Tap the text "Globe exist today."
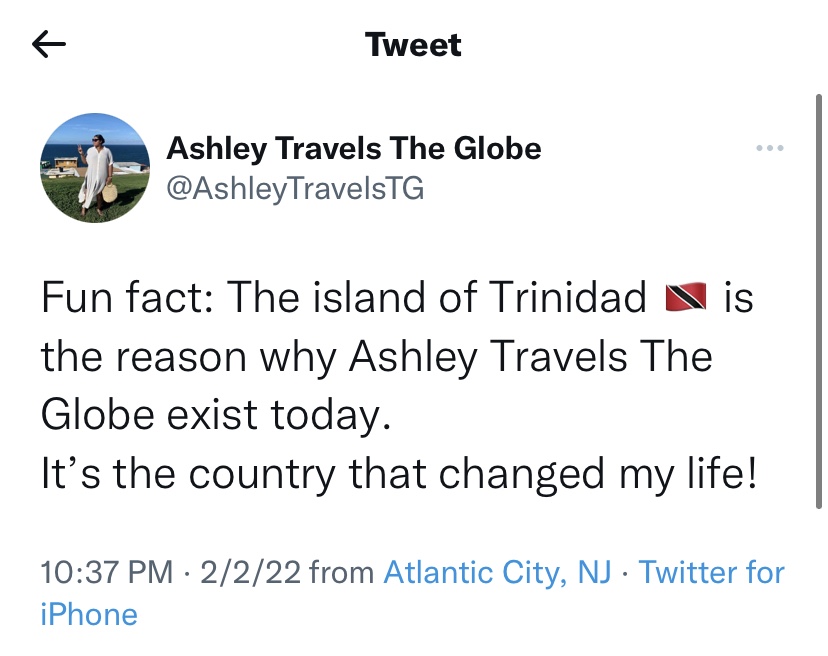This screenshot has height=656, width=828. click(213, 414)
